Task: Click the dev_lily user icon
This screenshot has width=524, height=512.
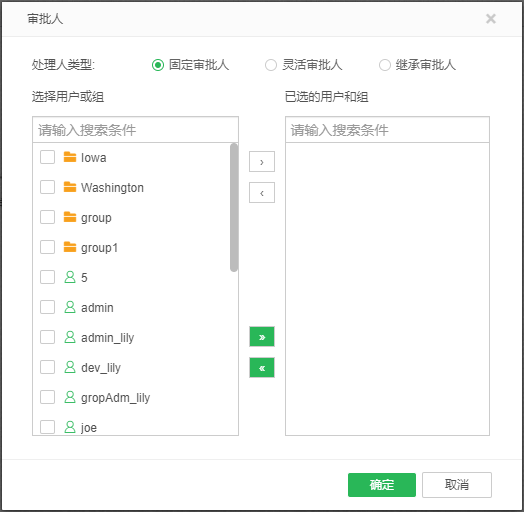Action: [70, 367]
